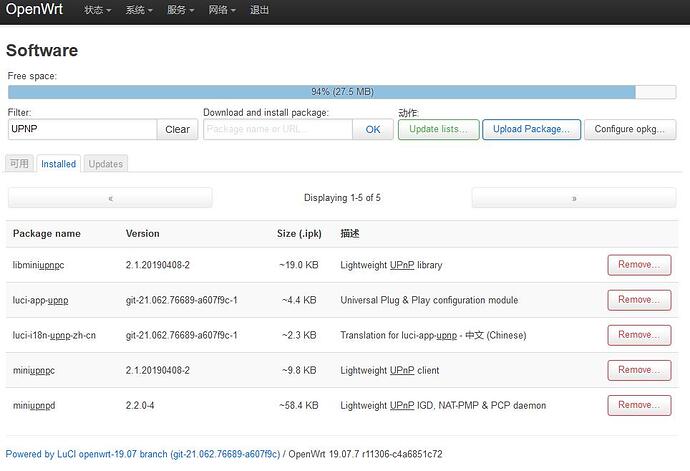The width and height of the screenshot is (690, 471).
Task: Confirm package install with OK
Action: (373, 129)
